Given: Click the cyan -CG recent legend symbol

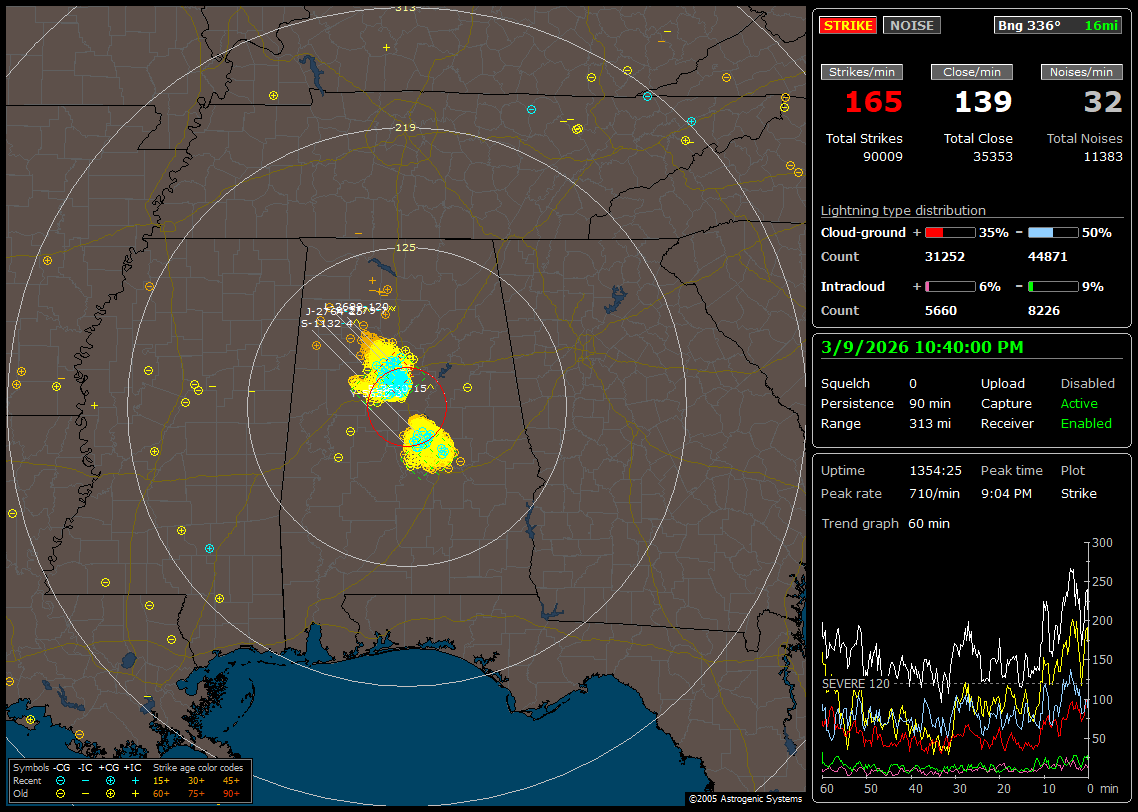Looking at the screenshot, I should [x=61, y=780].
